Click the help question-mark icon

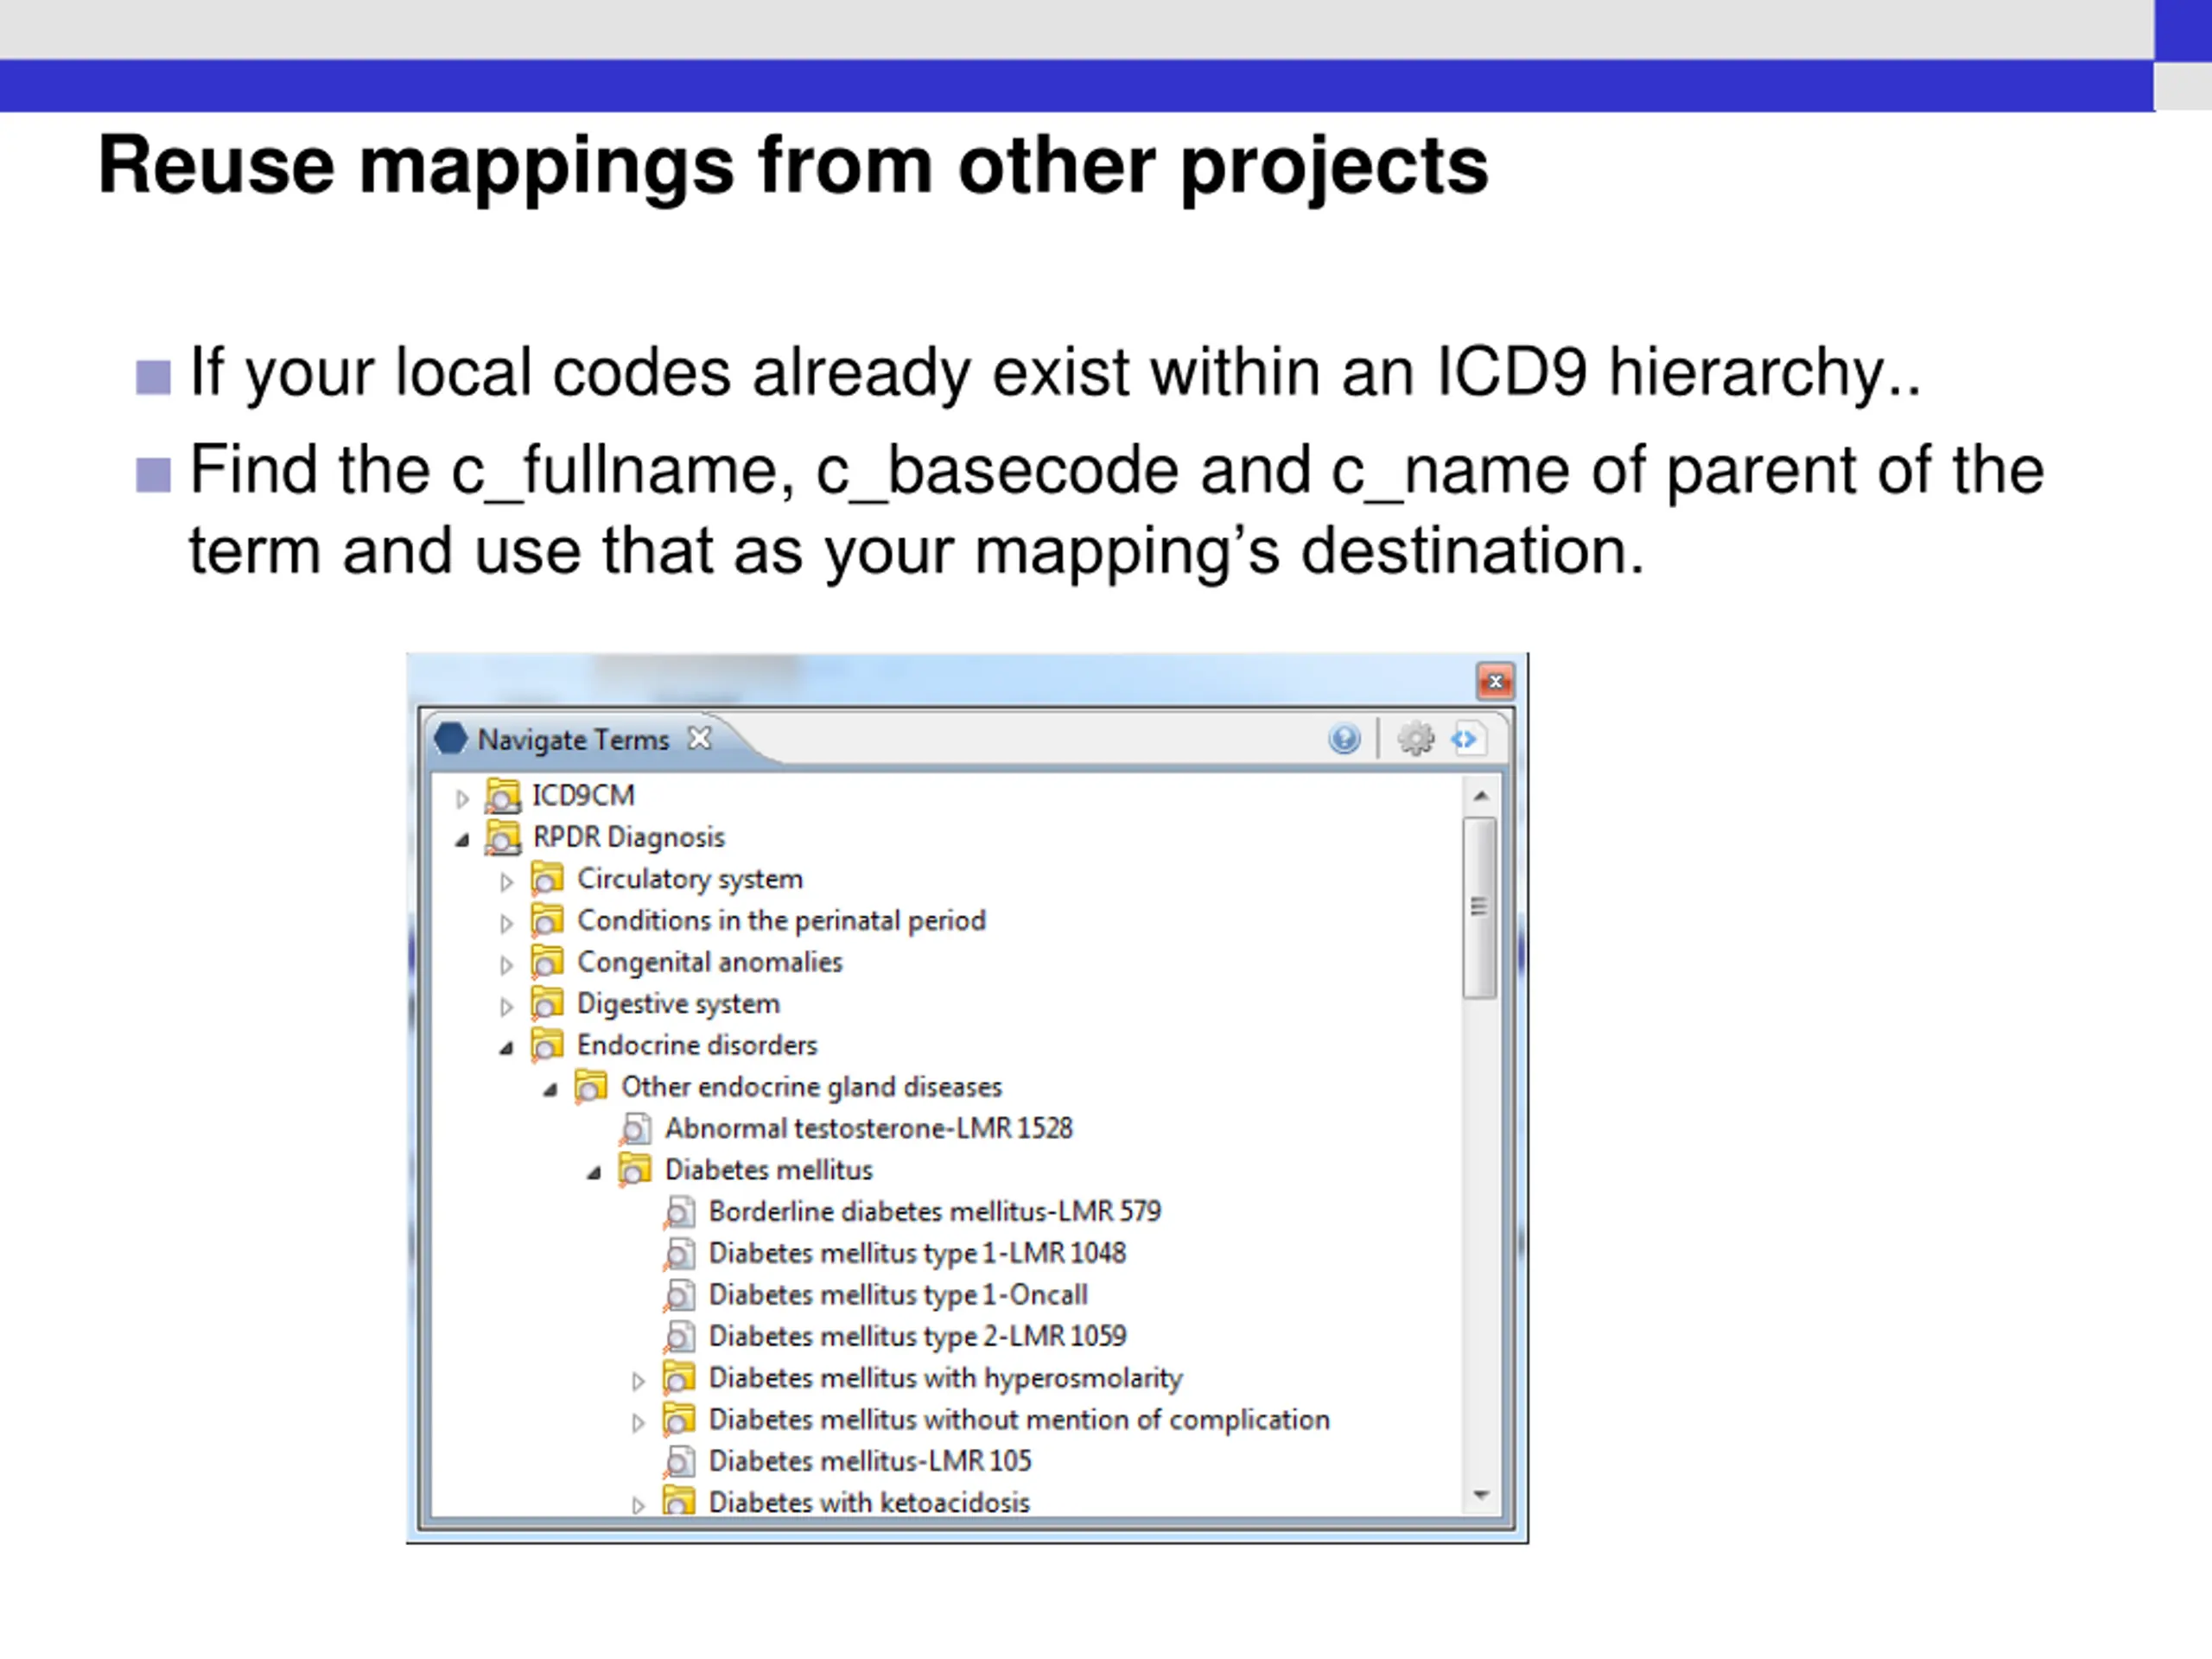(1344, 739)
